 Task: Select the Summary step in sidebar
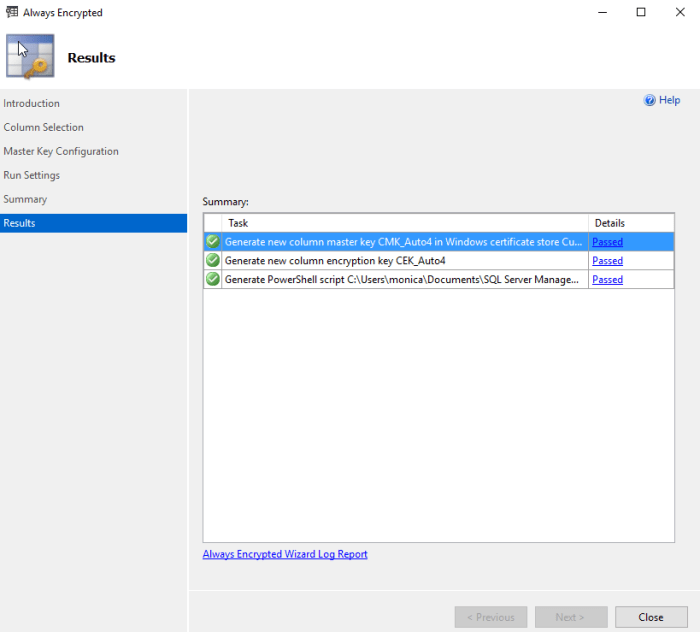25,199
